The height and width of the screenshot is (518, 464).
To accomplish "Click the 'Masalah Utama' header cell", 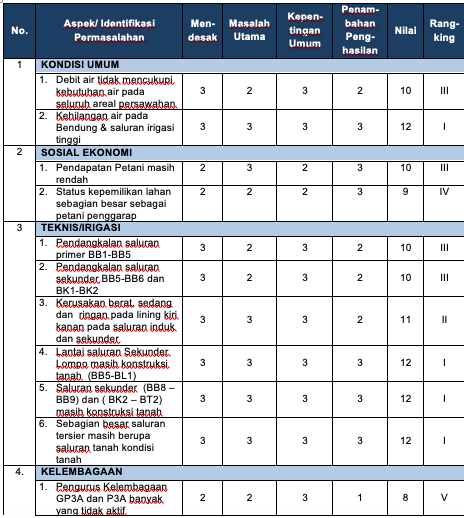I will pos(249,31).
